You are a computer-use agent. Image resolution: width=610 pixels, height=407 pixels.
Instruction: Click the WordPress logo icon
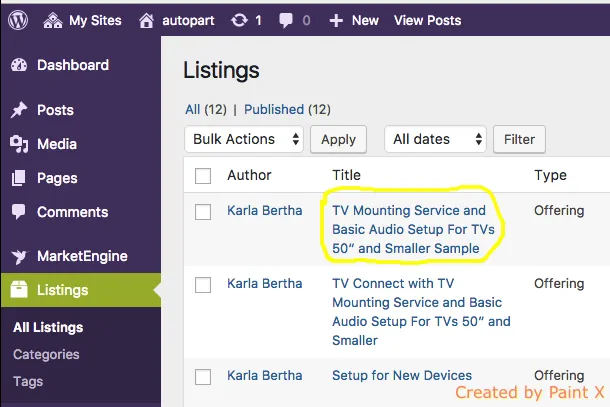tap(20, 20)
